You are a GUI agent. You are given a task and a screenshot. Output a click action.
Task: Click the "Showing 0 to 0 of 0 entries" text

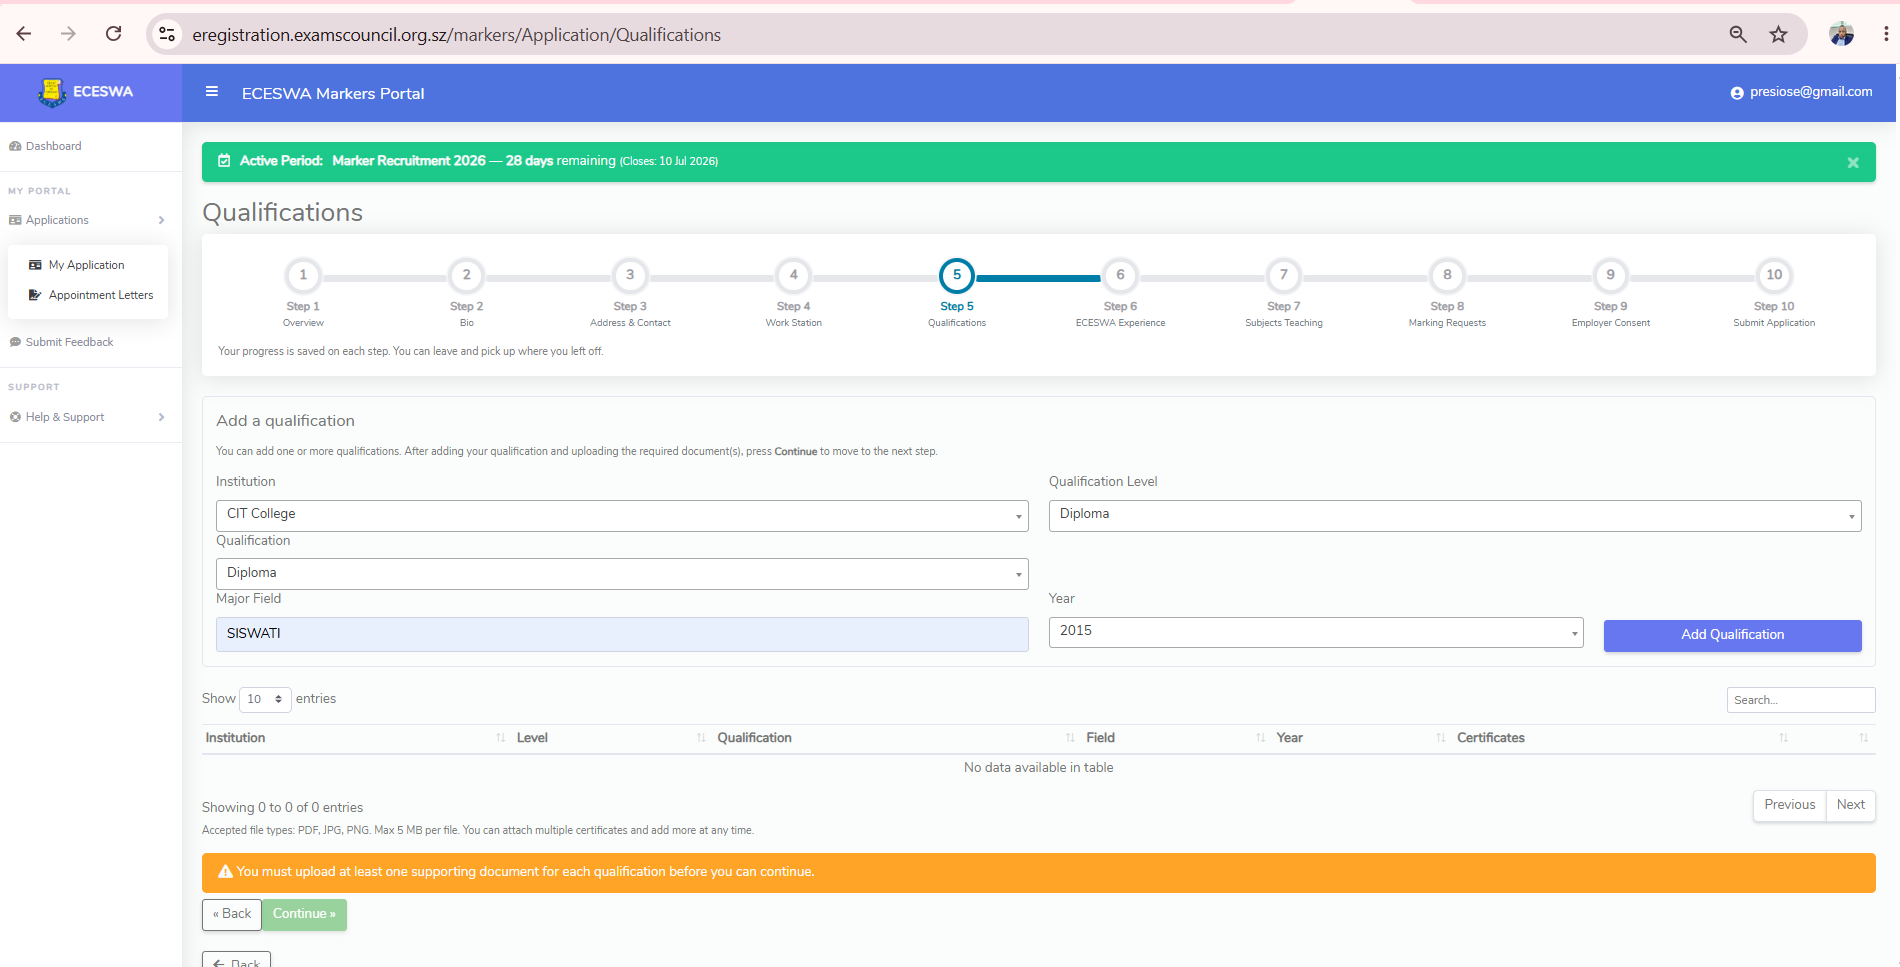(282, 808)
